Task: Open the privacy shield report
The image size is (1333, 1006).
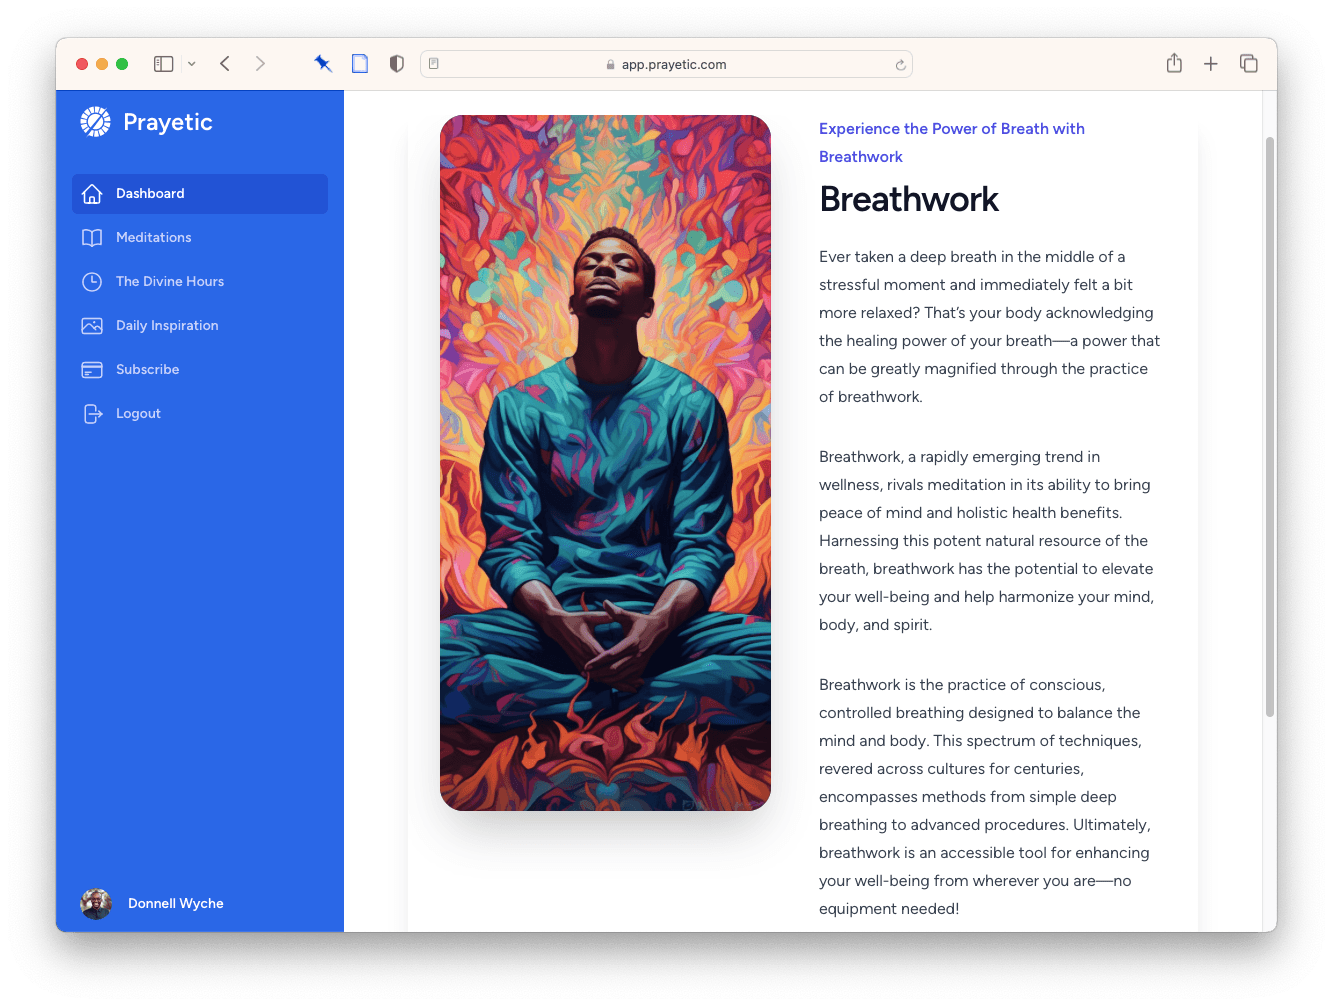Action: coord(397,64)
